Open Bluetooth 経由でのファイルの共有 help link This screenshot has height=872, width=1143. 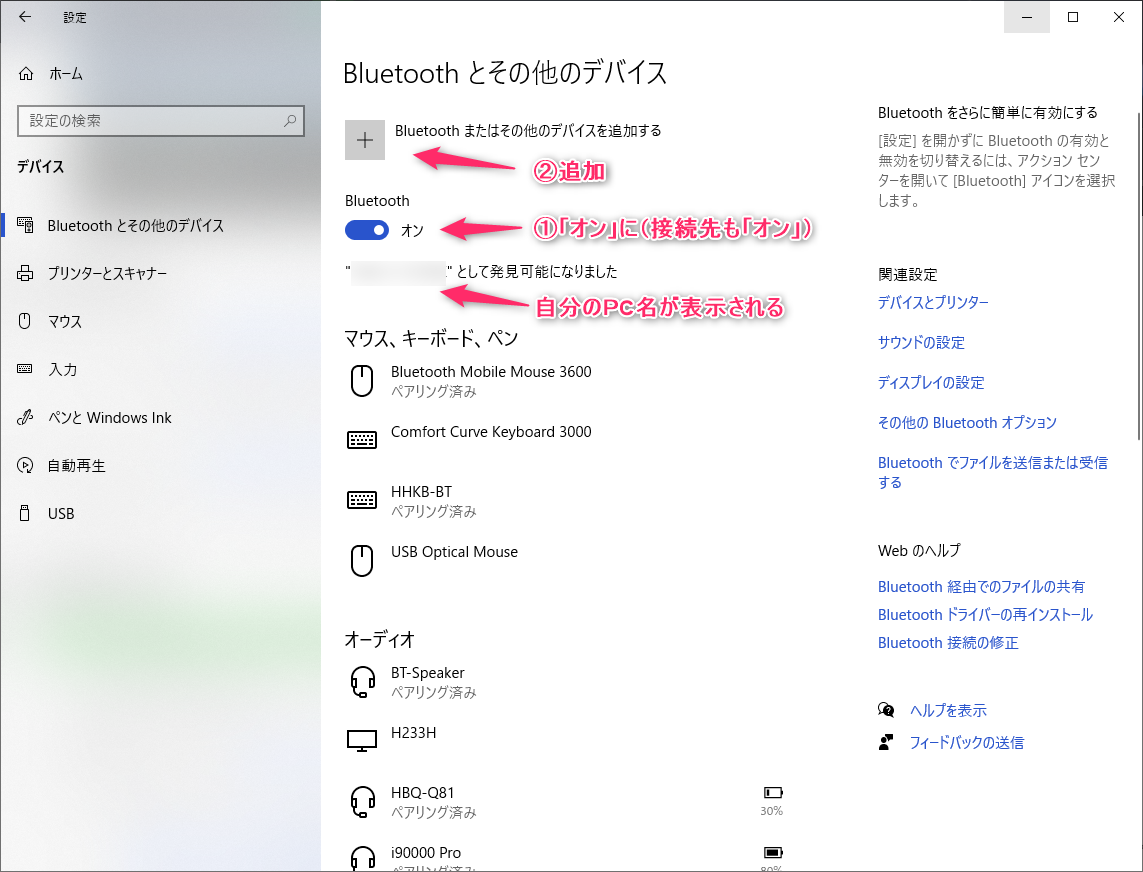(981, 587)
